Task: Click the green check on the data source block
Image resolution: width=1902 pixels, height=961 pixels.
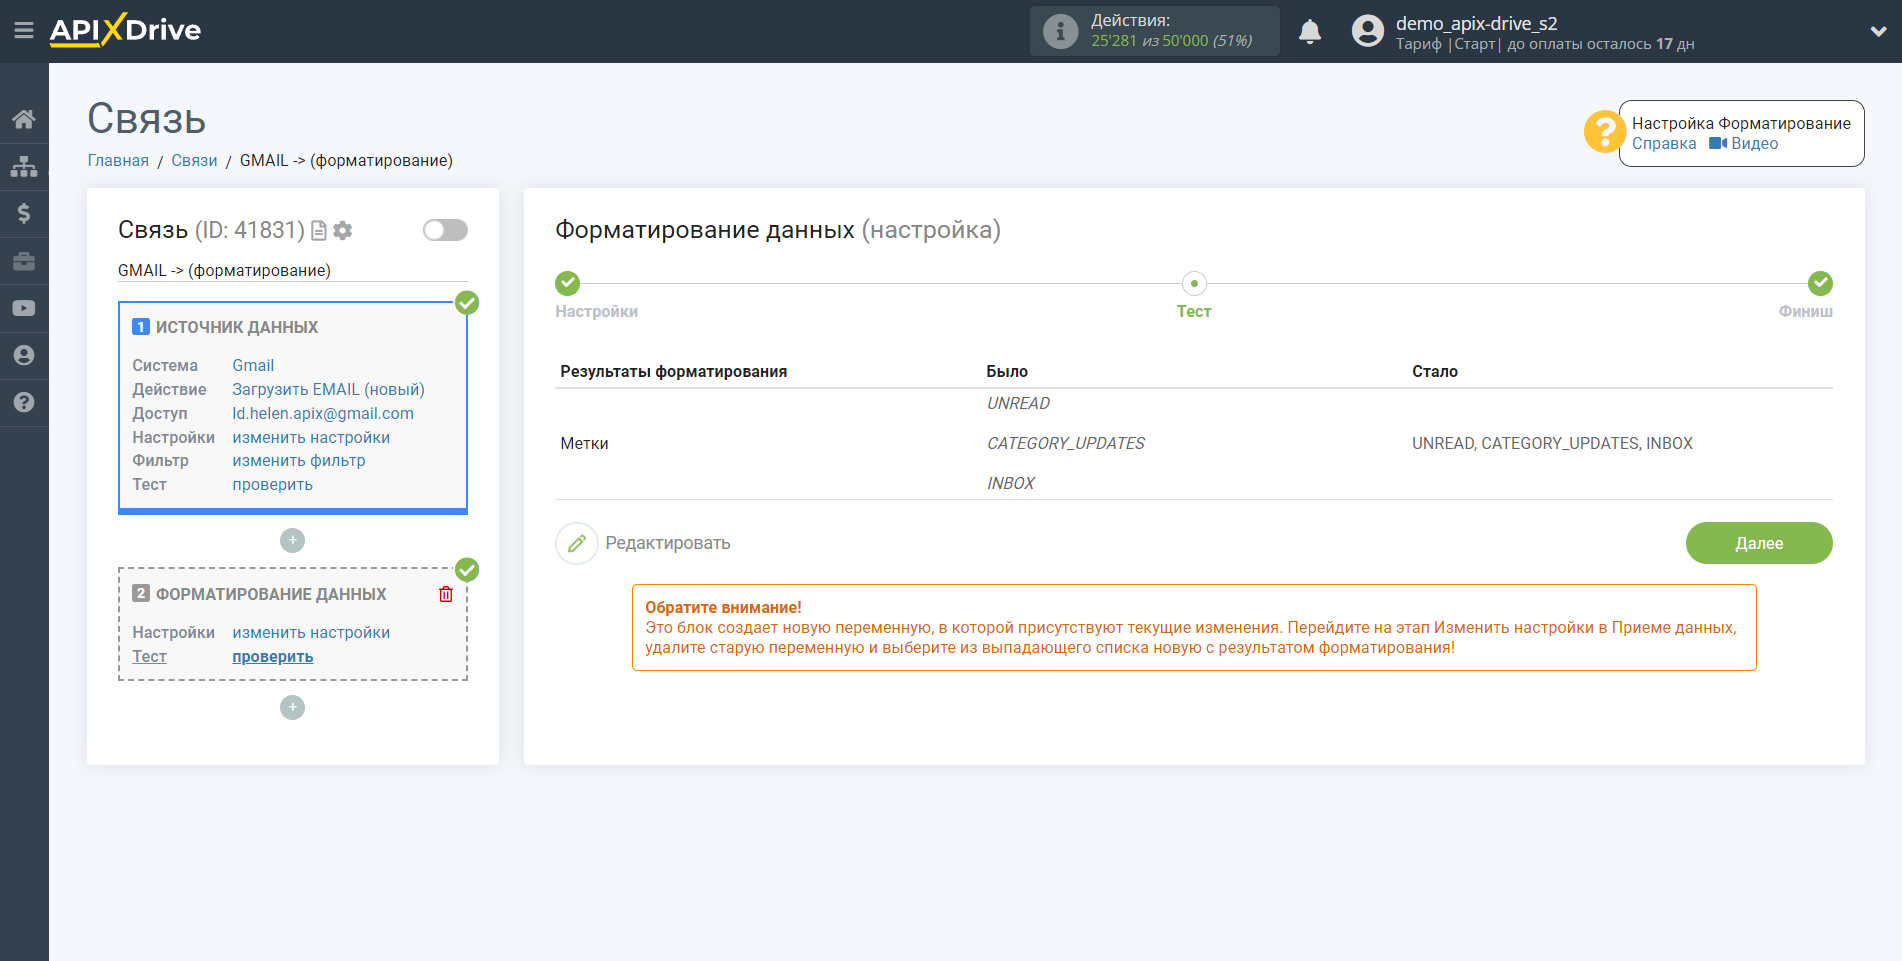Action: click(467, 303)
